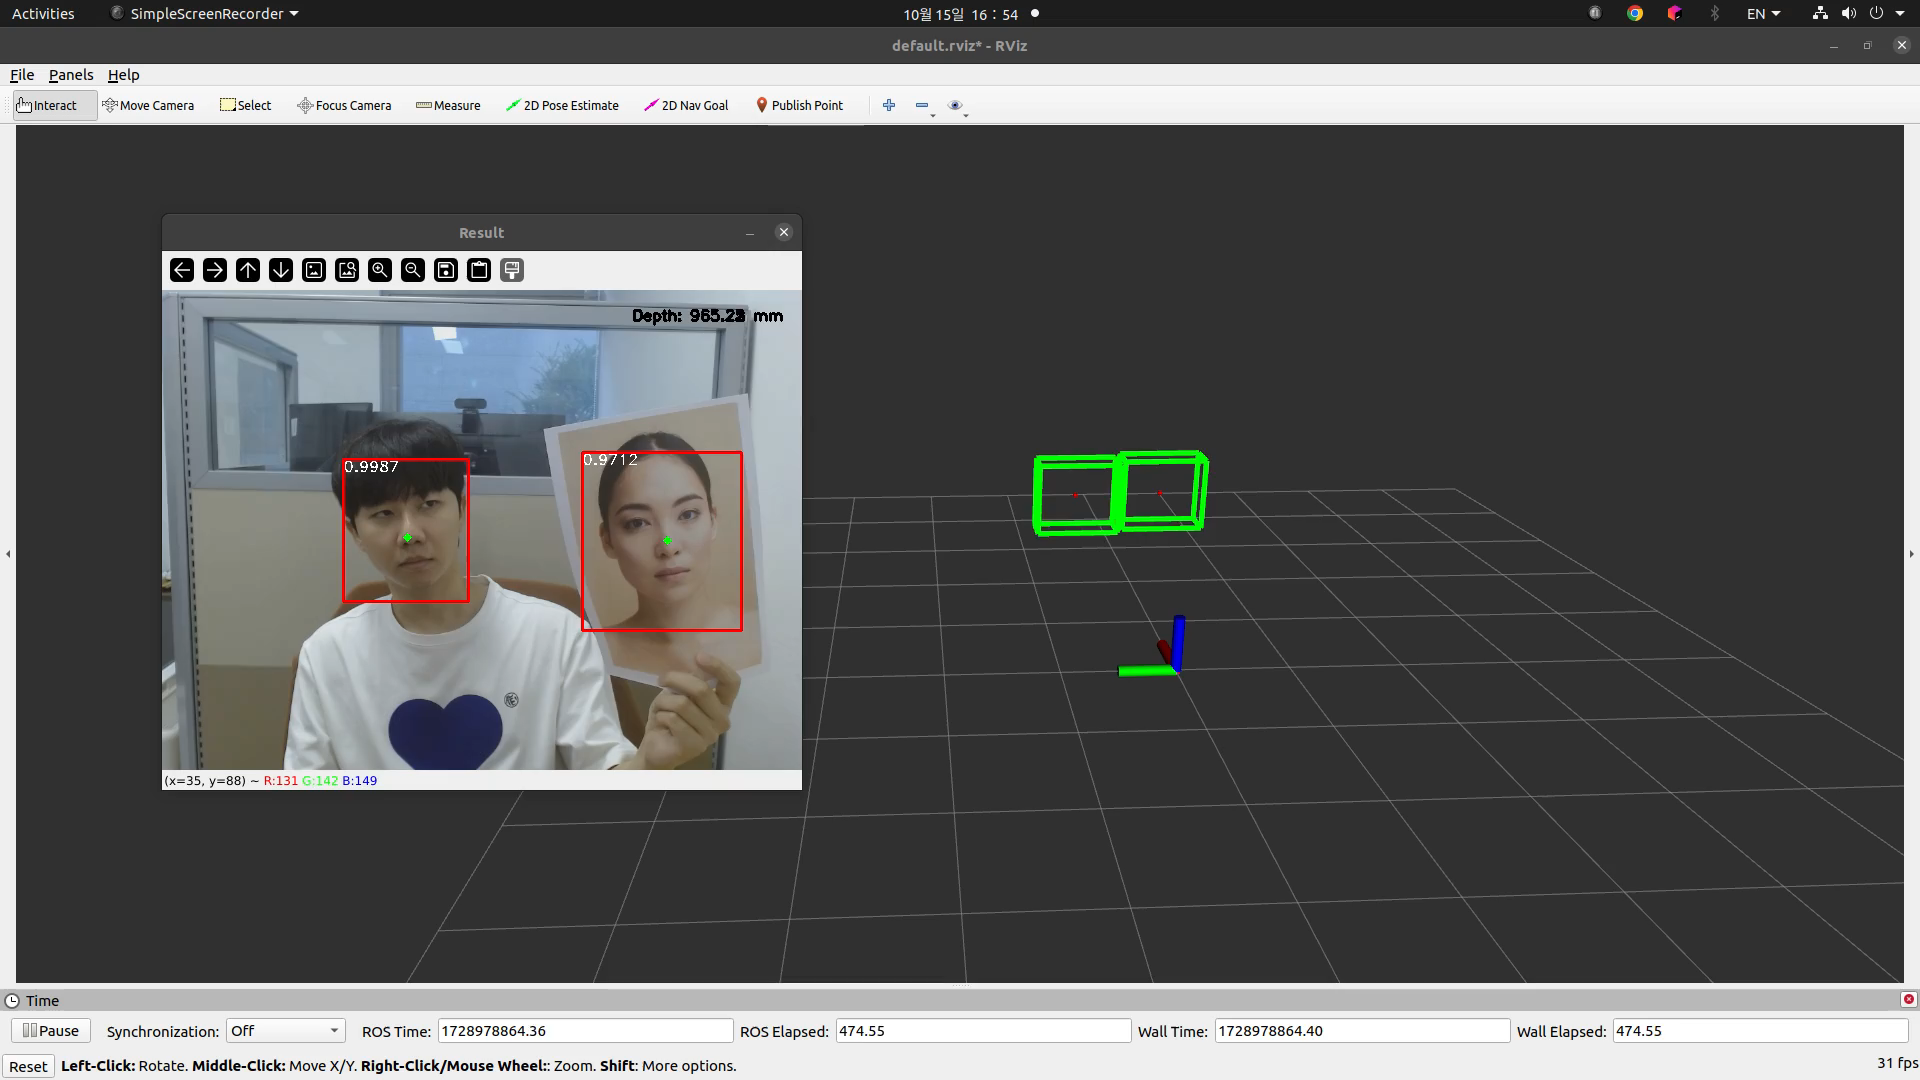Activate the Select tool
The height and width of the screenshot is (1080, 1920).
(x=245, y=105)
